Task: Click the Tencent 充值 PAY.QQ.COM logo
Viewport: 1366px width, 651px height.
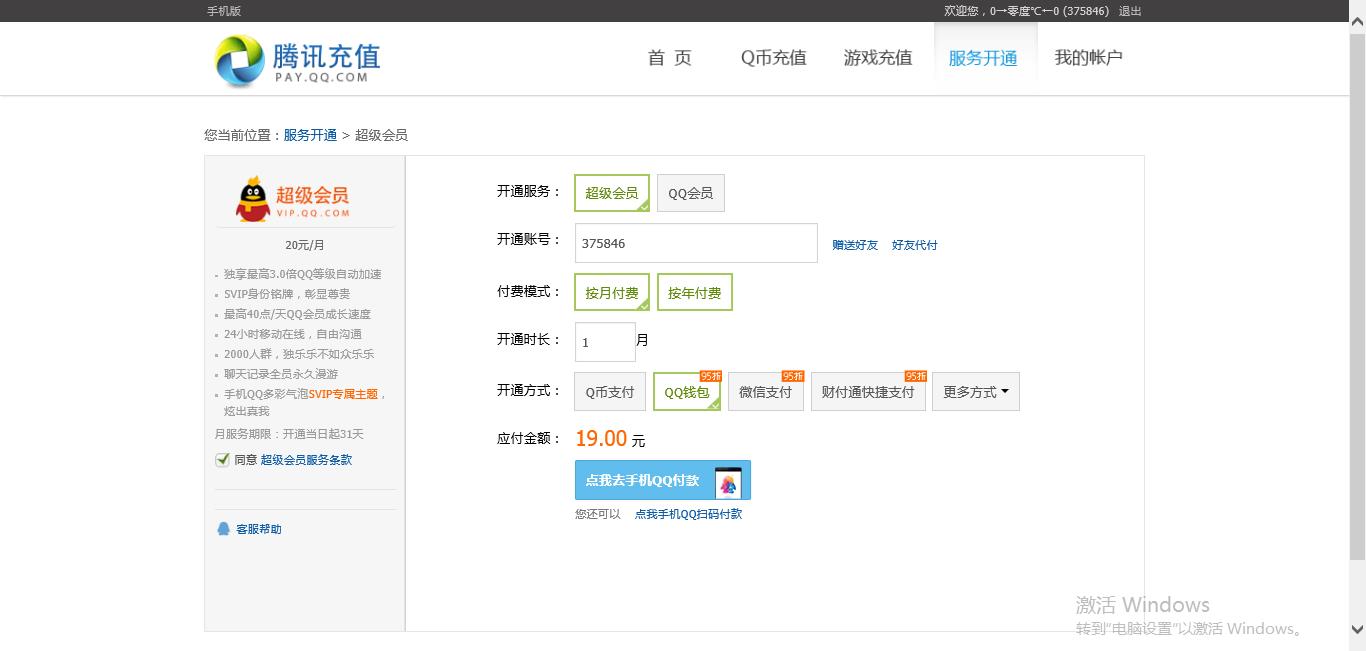Action: point(295,58)
